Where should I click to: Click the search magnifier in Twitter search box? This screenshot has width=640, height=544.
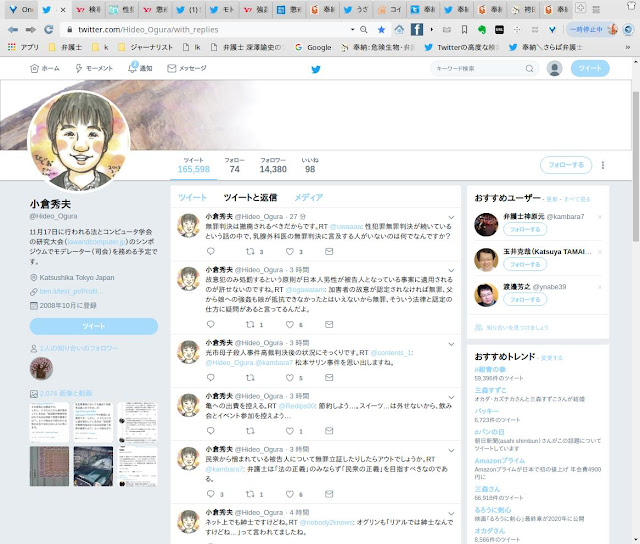point(529,69)
